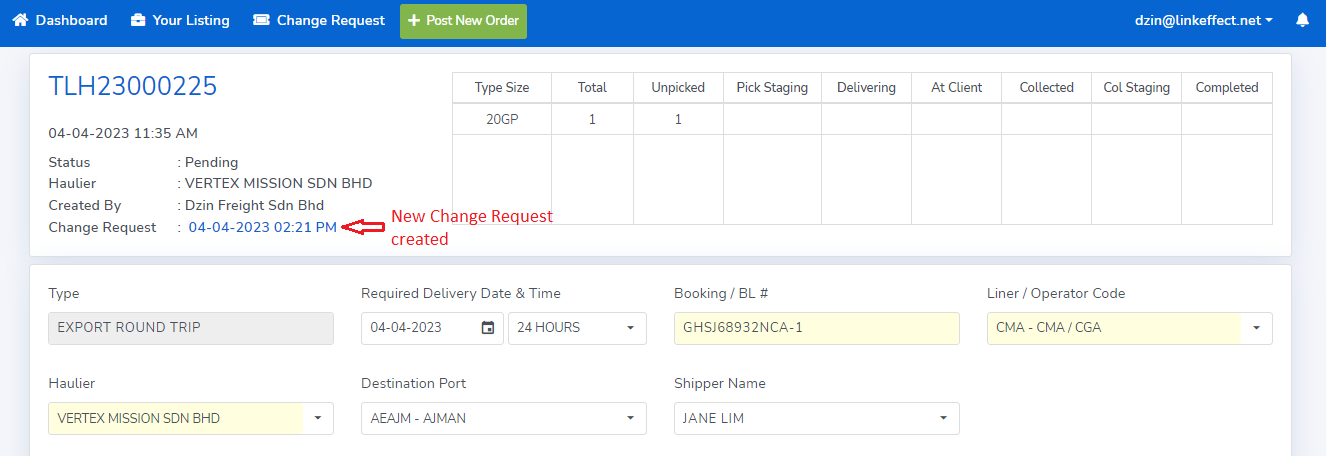Click the Change Request date link
Viewport: 1326px width, 456px height.
pyautogui.click(x=262, y=227)
